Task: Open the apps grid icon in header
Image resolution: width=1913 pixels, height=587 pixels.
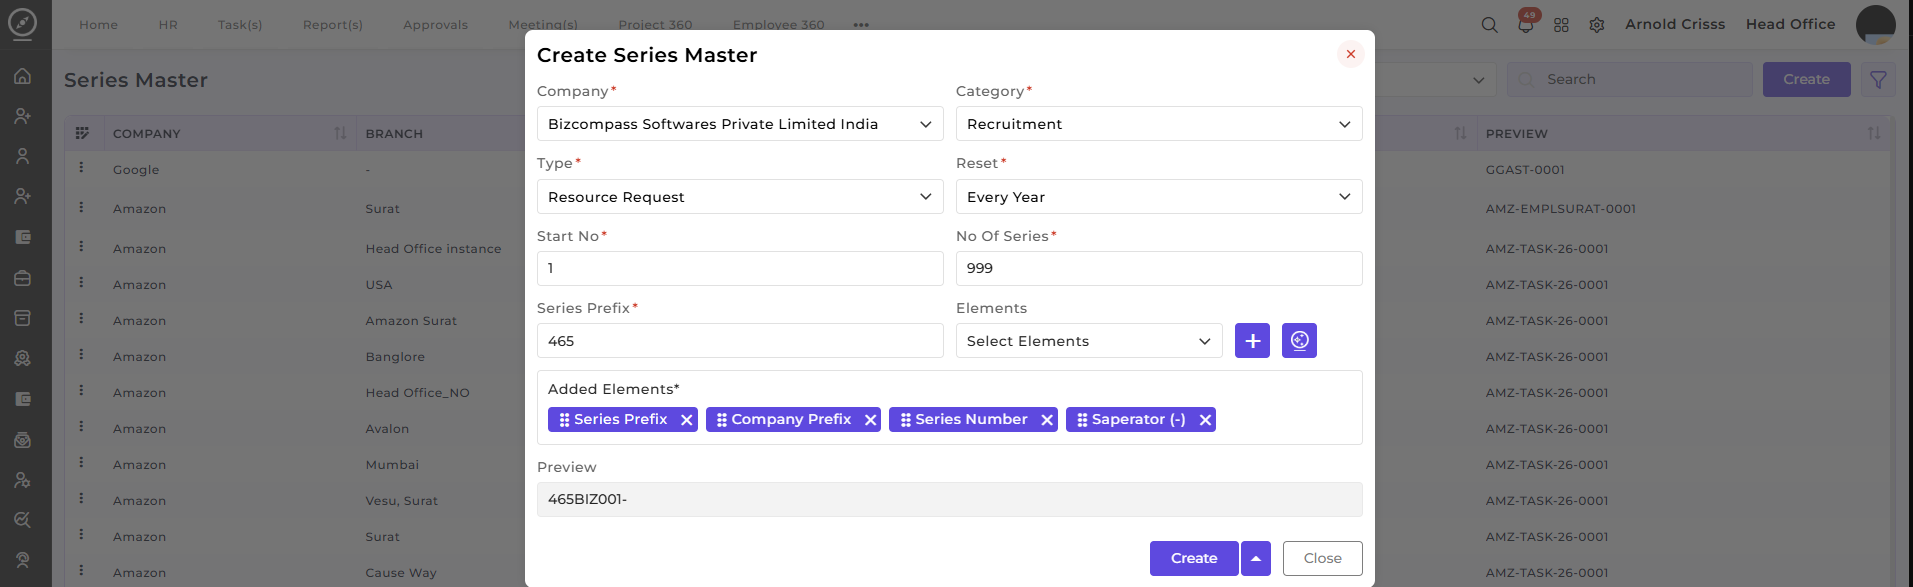Action: coord(1561,25)
